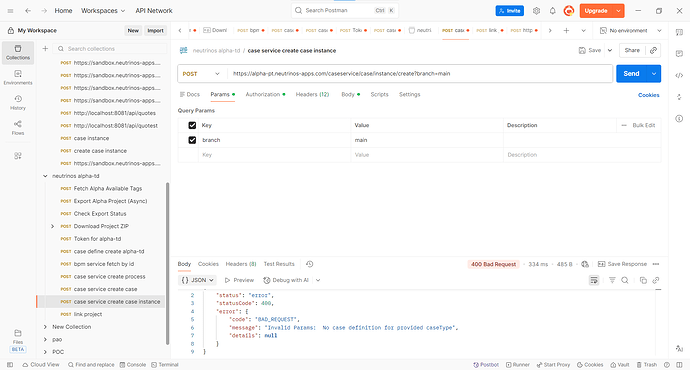690x370 pixels.
Task: Switch to the Authorization tab
Action: (x=265, y=95)
